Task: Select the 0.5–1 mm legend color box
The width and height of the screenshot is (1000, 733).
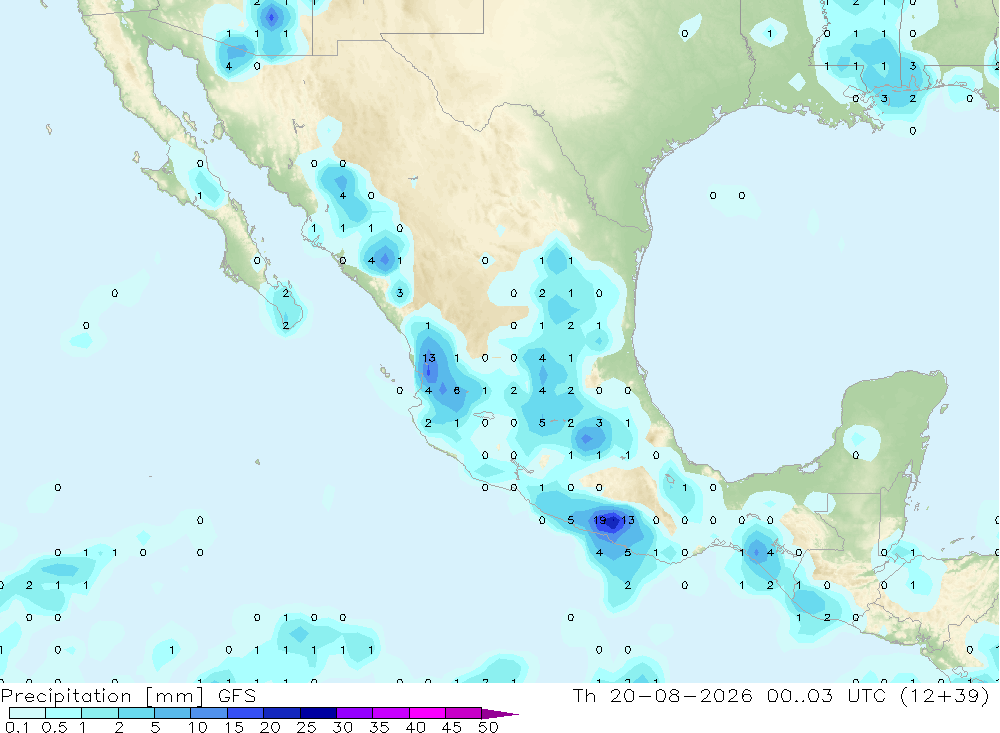Action: click(x=64, y=713)
